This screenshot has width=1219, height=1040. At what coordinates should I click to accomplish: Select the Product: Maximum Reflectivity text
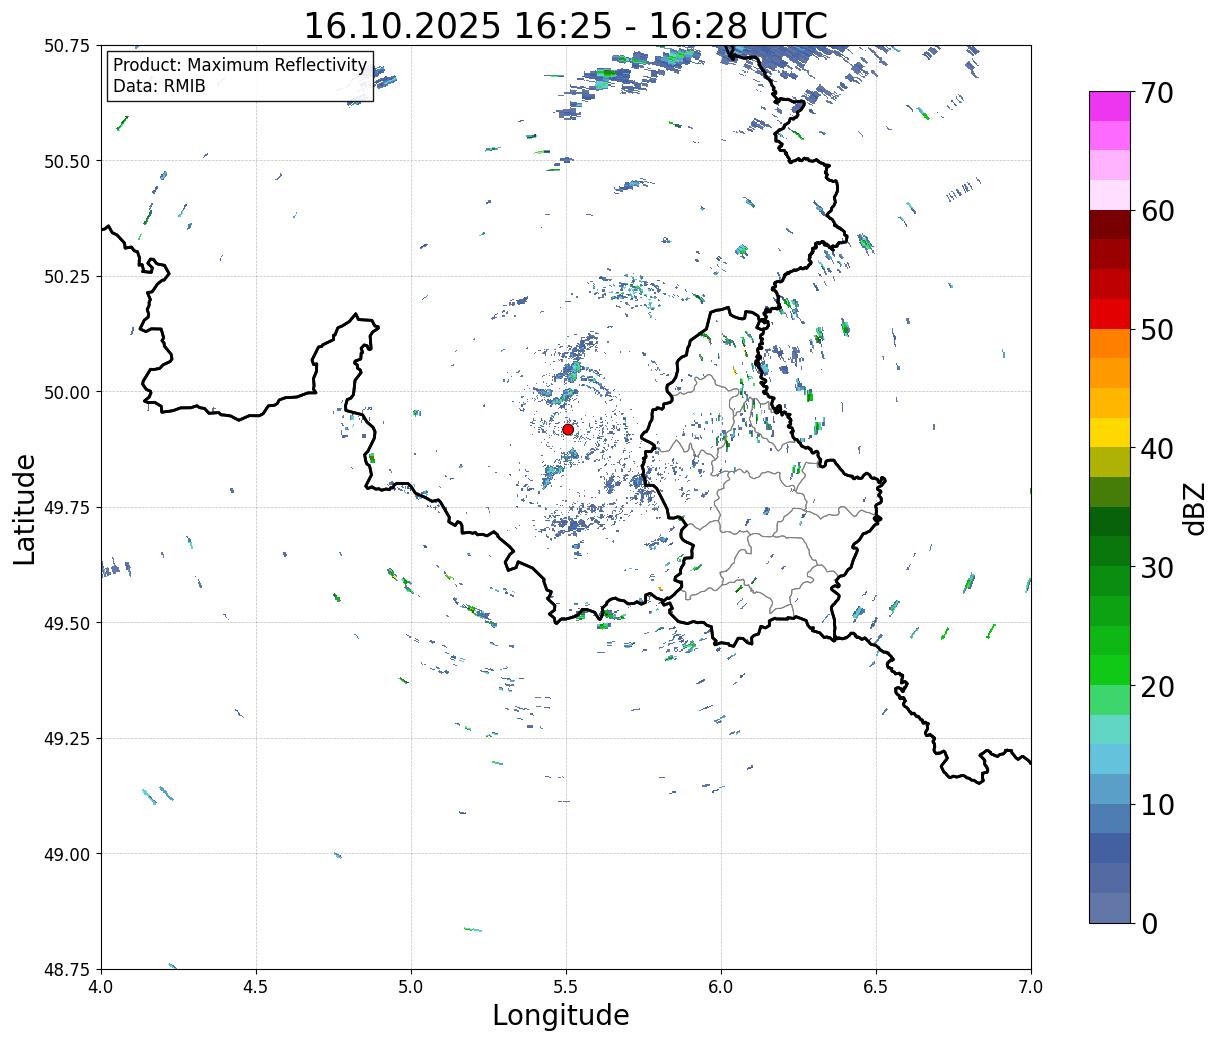click(240, 65)
